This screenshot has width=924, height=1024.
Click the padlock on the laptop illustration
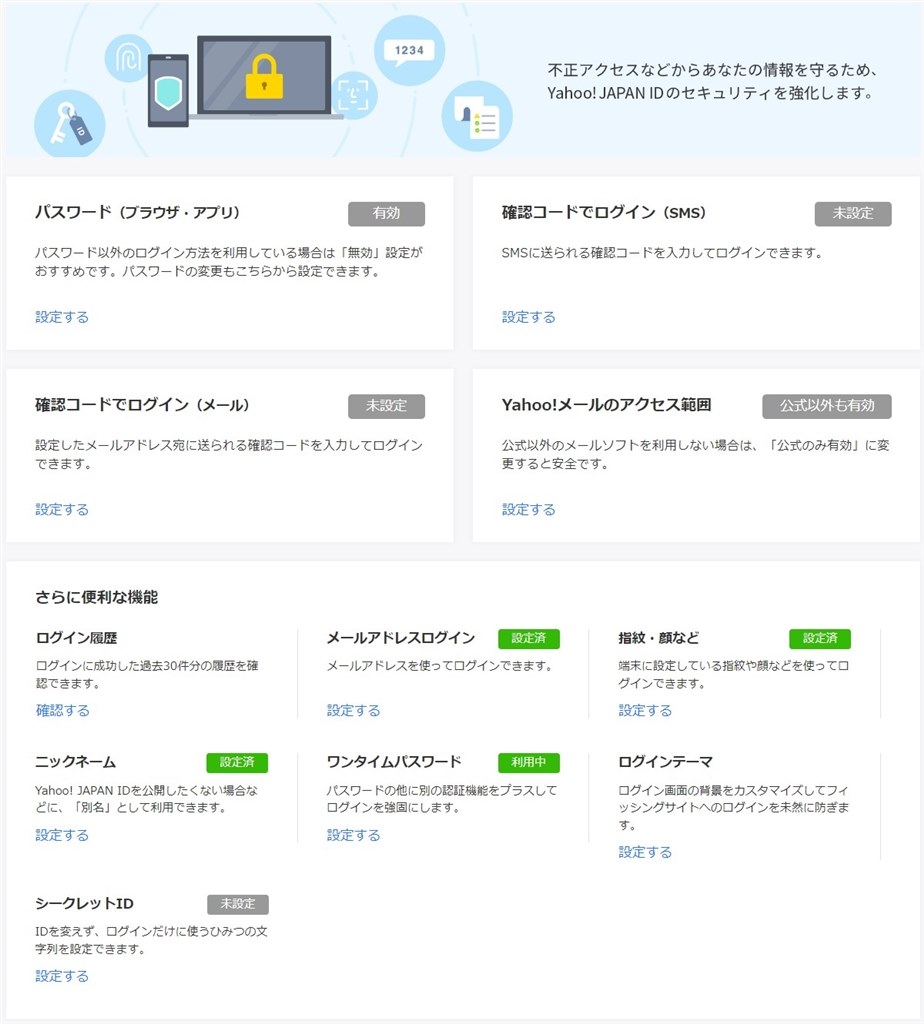point(263,75)
